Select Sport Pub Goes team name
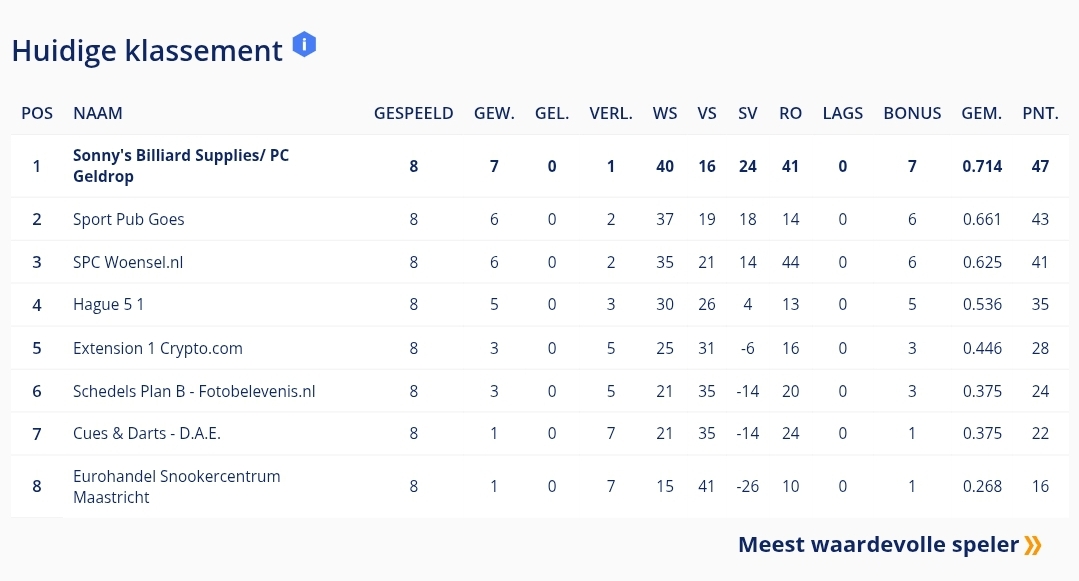 (128, 219)
